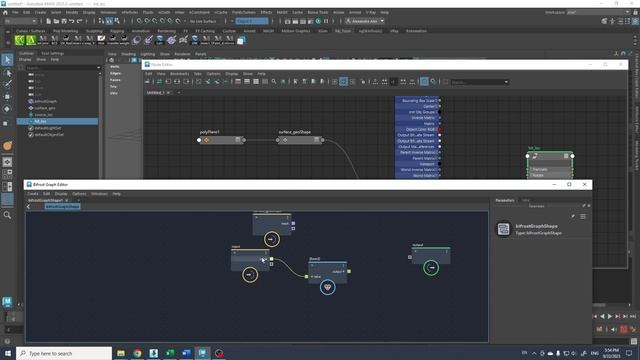640x360 pixels.
Task: Click the pin icon in Bifrost Parameters panel
Action: click(573, 216)
